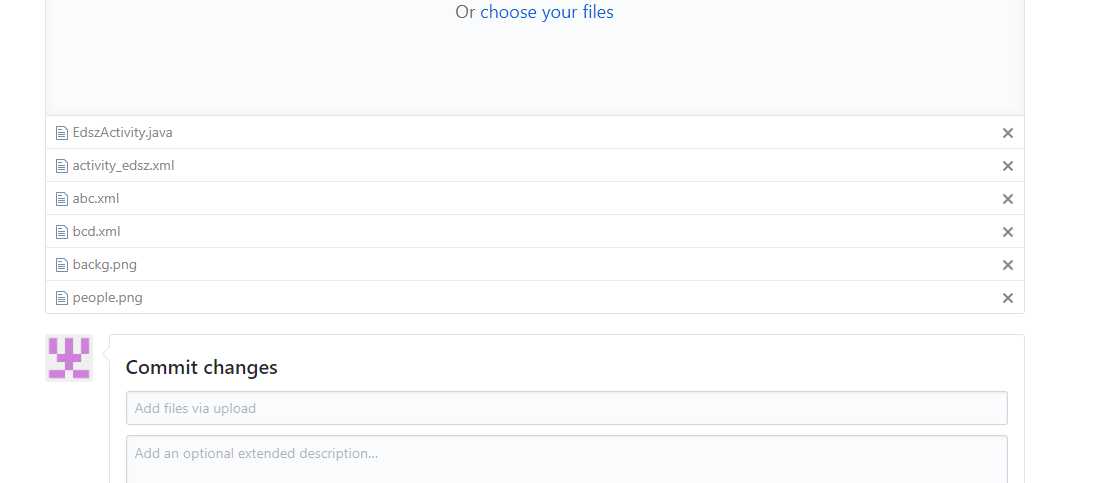Focus the optional extended description box
The width and height of the screenshot is (1095, 483).
(566, 459)
